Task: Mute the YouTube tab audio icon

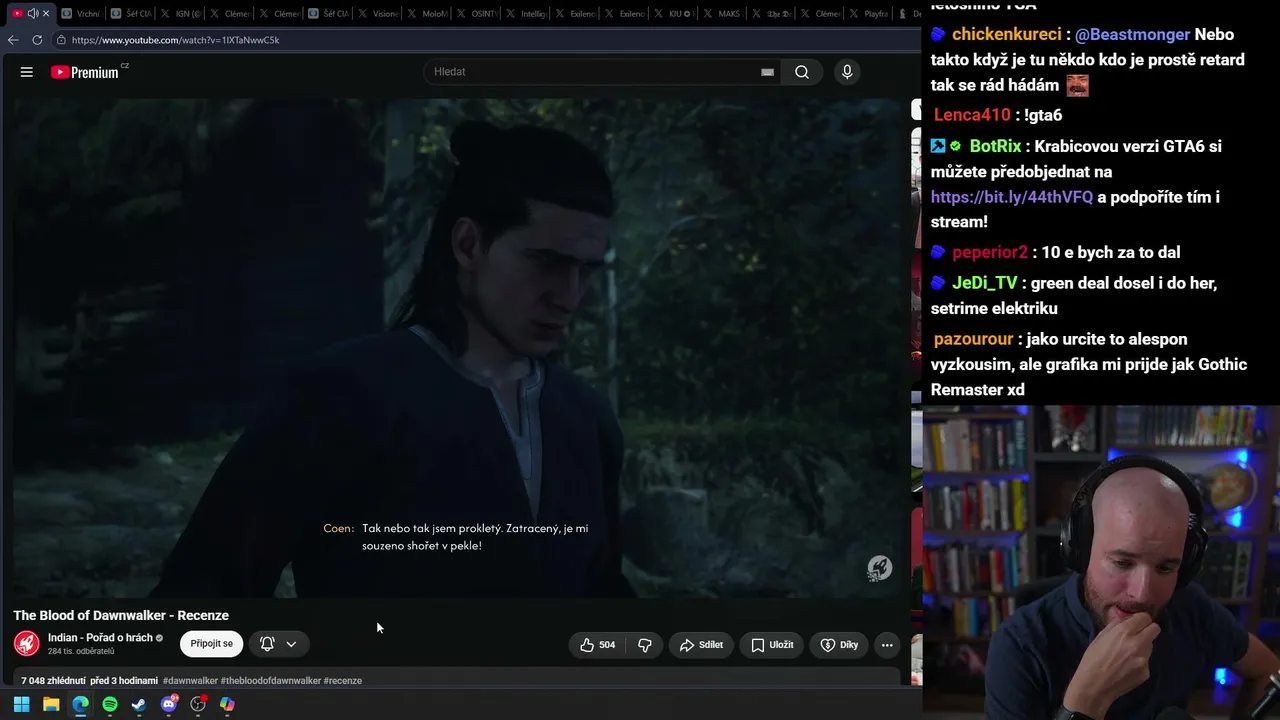Action: (32, 13)
